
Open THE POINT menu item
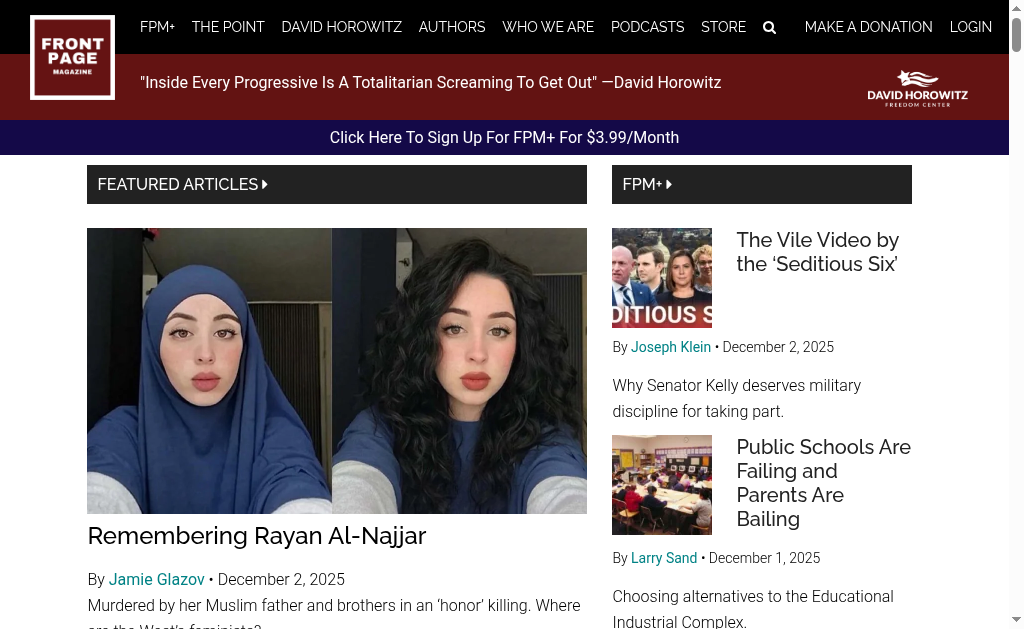(228, 27)
